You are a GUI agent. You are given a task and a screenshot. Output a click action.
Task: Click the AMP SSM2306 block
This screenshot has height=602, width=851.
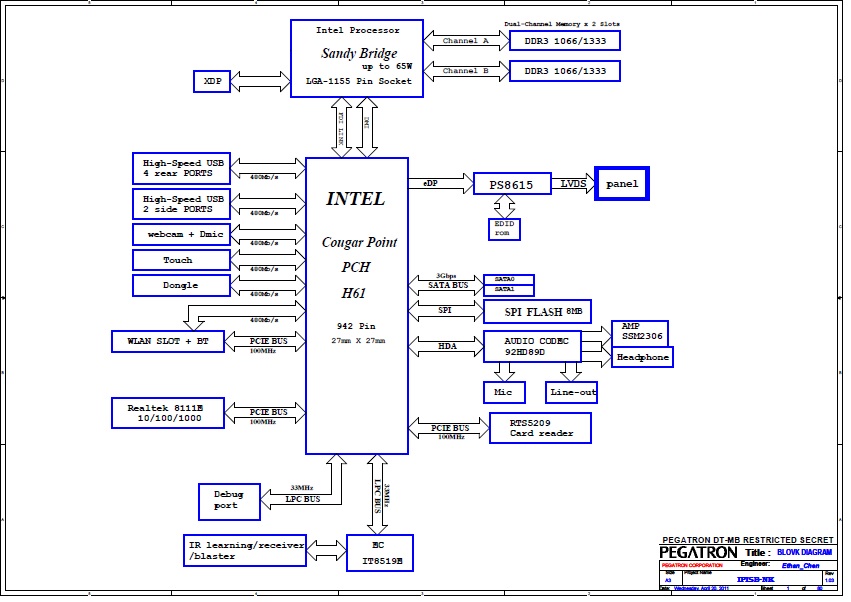pos(640,332)
